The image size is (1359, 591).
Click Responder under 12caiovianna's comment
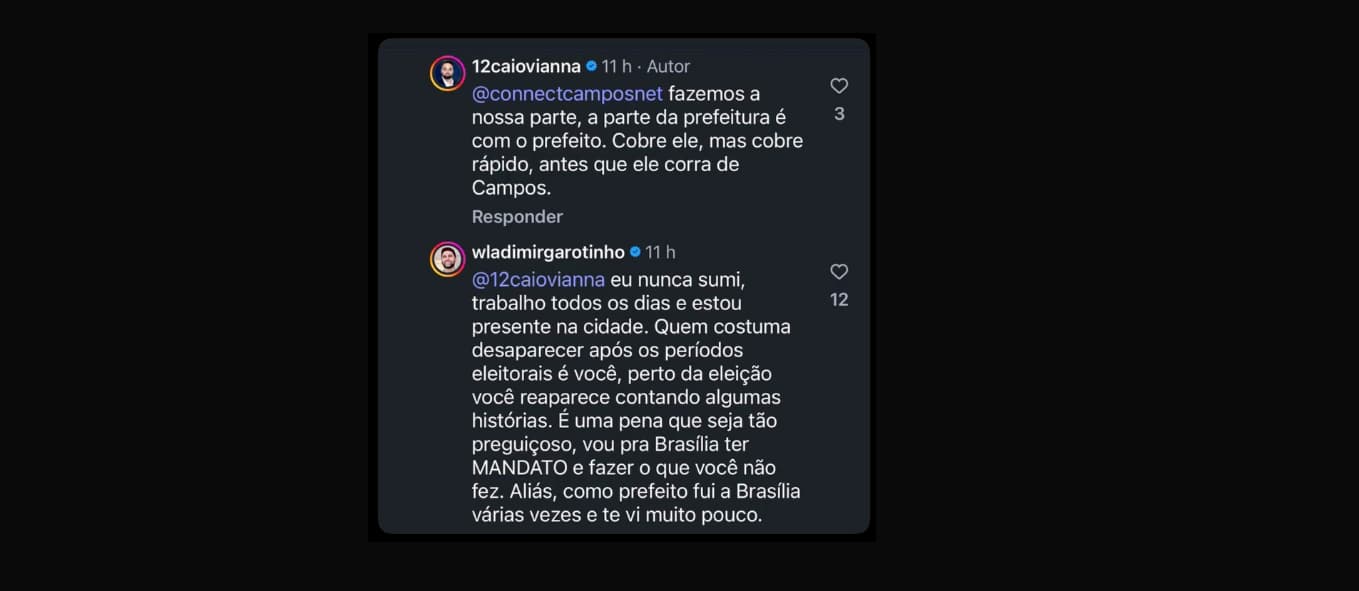point(517,216)
